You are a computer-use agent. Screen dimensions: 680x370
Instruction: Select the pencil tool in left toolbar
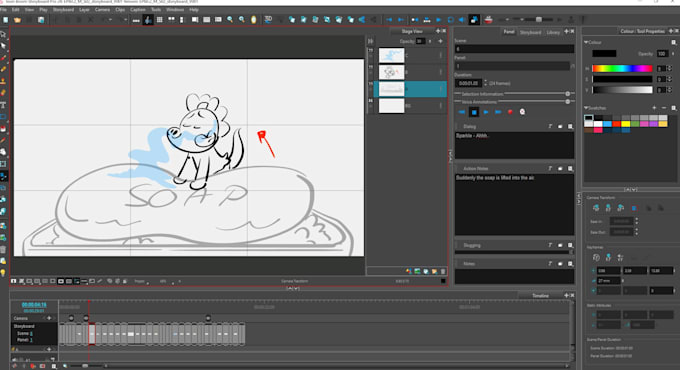click(3, 69)
